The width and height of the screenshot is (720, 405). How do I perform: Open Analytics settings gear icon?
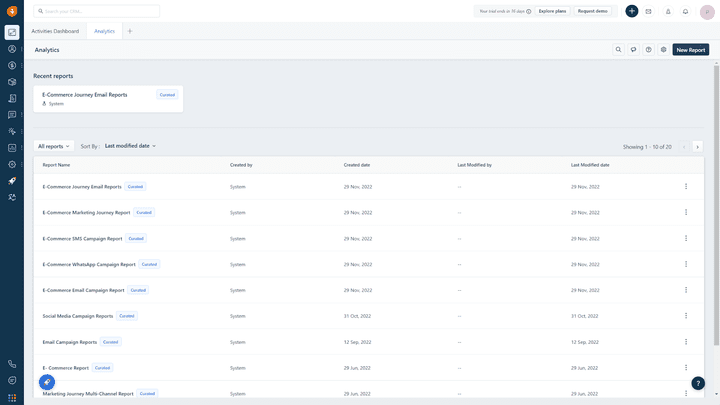(664, 49)
